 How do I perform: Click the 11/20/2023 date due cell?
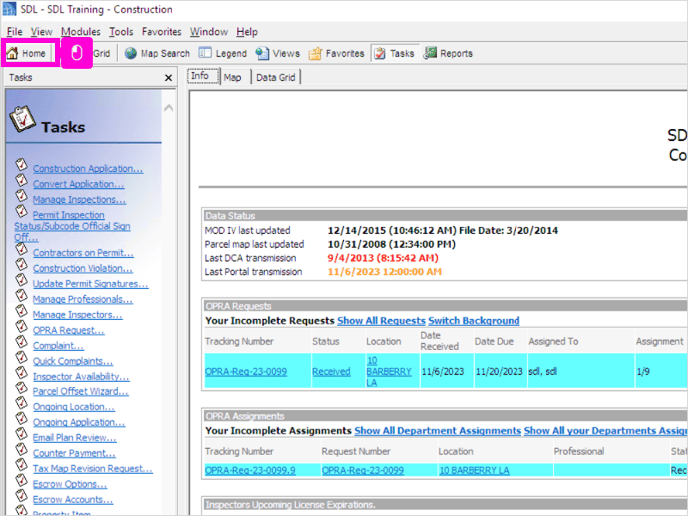(499, 372)
